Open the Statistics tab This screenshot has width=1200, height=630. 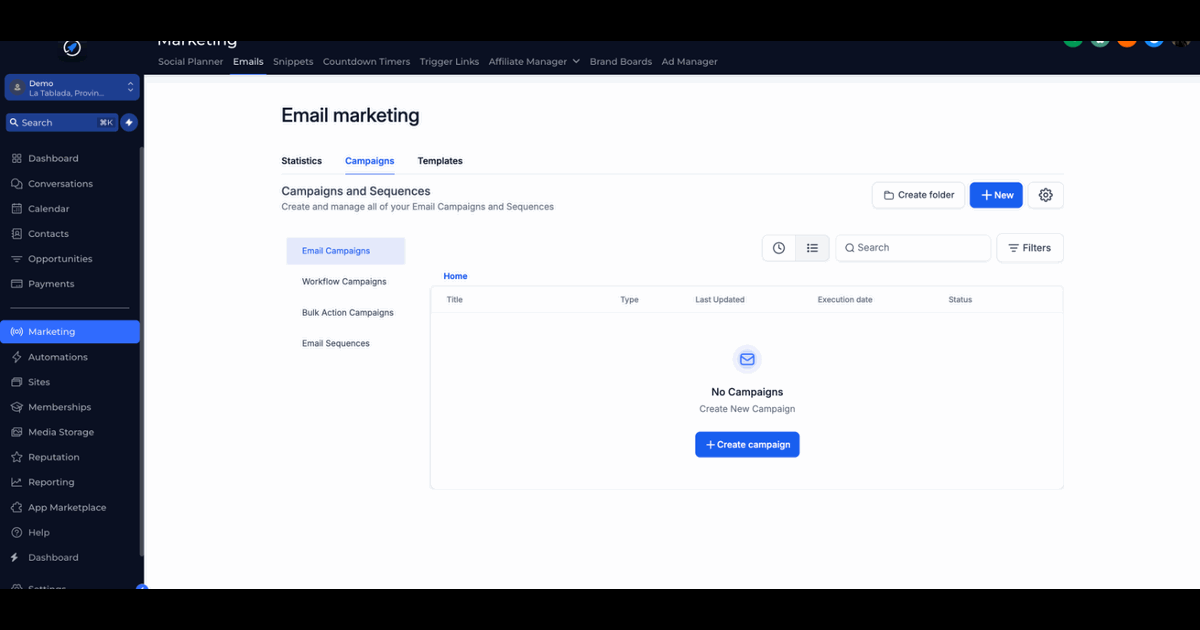pos(302,161)
